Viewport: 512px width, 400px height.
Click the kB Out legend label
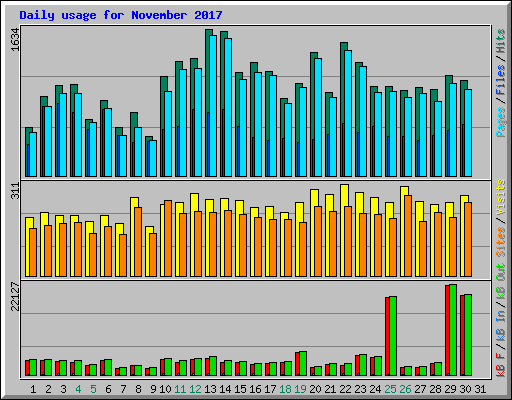[x=501, y=282]
